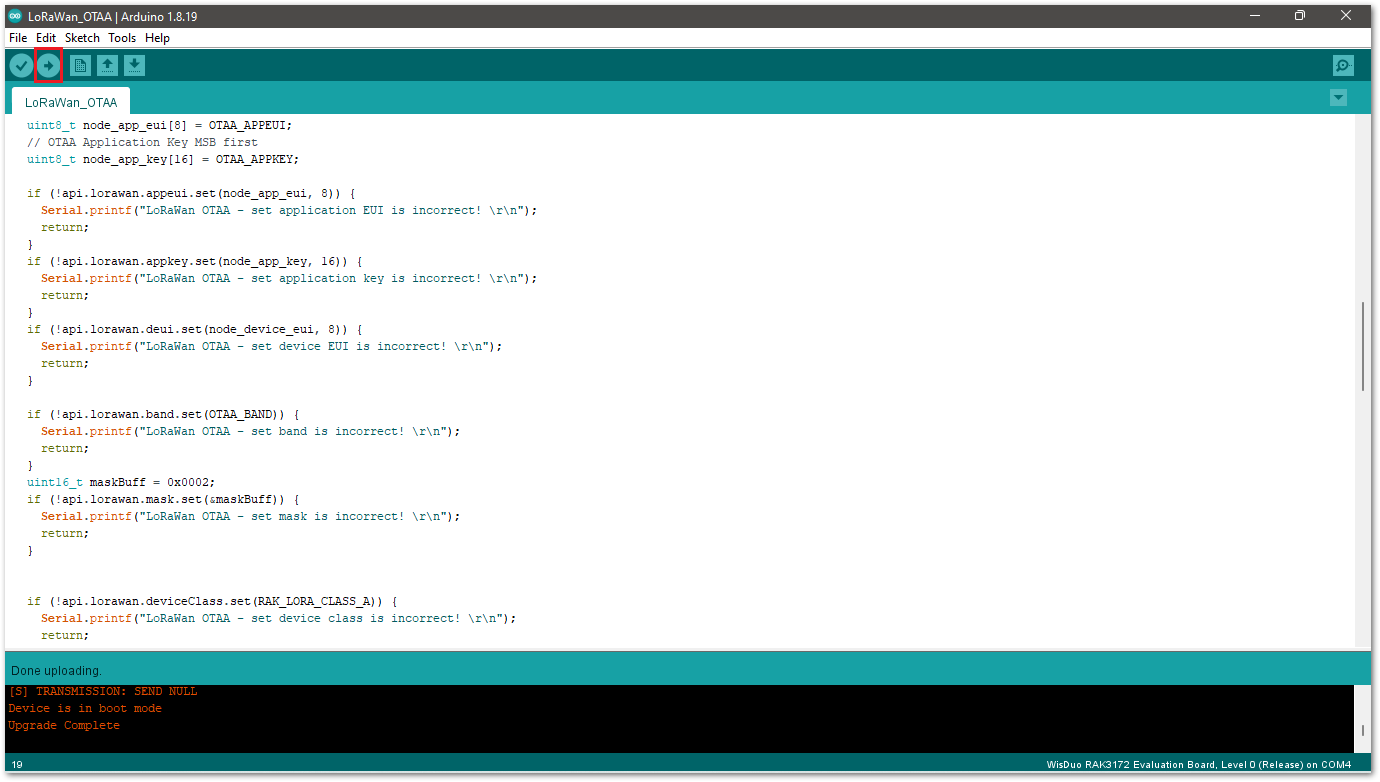Minimize the Arduino window

pos(1254,15)
